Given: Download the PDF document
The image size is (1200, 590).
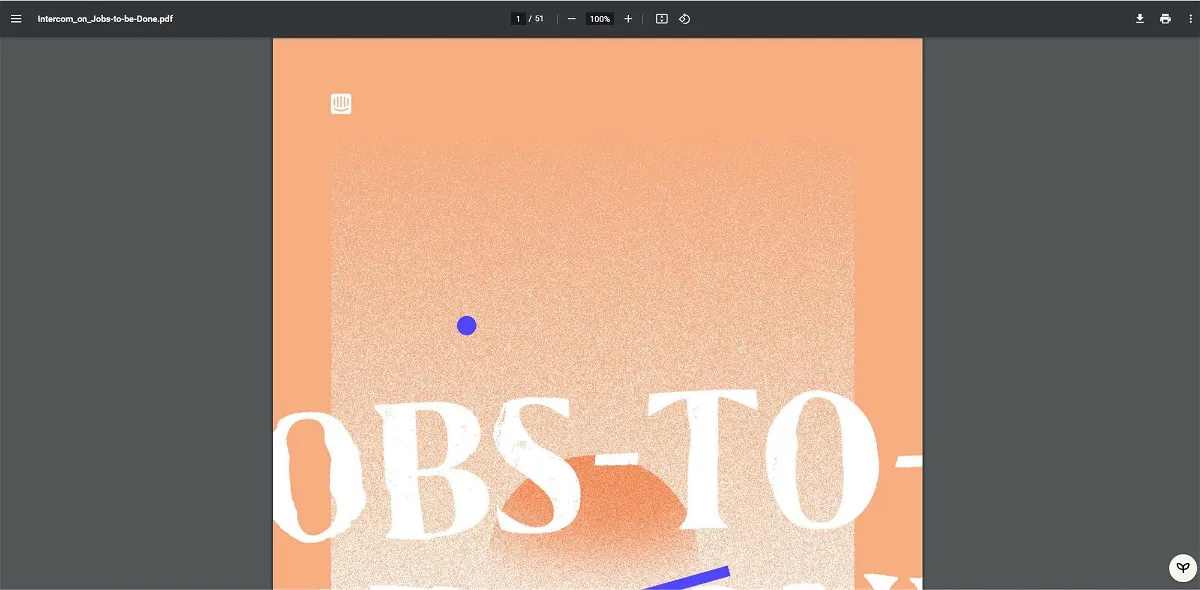Looking at the screenshot, I should (x=1140, y=18).
